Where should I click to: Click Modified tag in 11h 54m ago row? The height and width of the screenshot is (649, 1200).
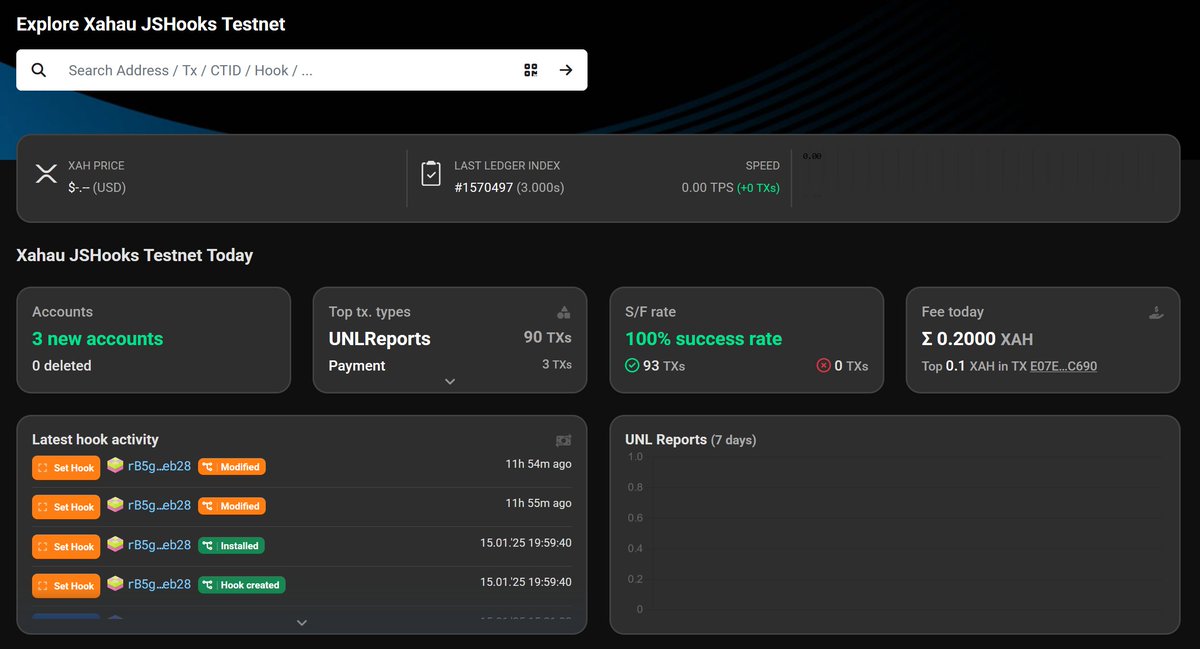(x=232, y=467)
